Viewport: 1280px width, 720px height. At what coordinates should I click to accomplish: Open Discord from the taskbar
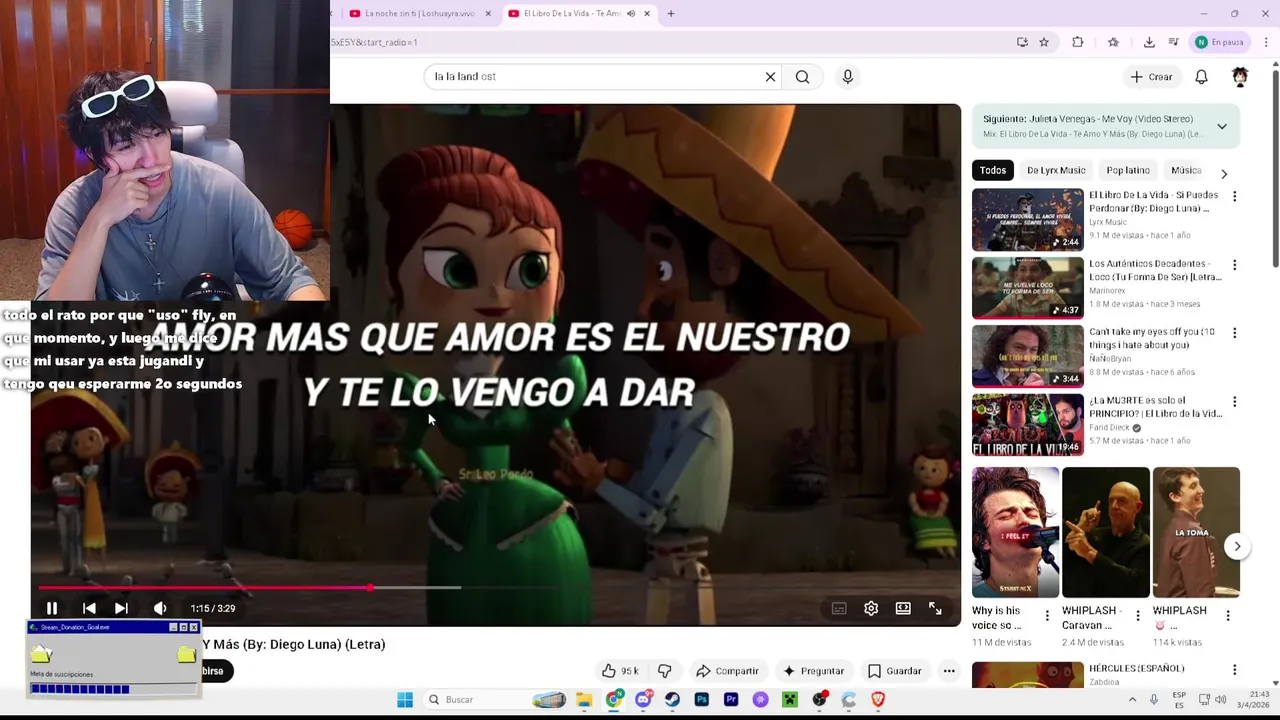tap(643, 700)
